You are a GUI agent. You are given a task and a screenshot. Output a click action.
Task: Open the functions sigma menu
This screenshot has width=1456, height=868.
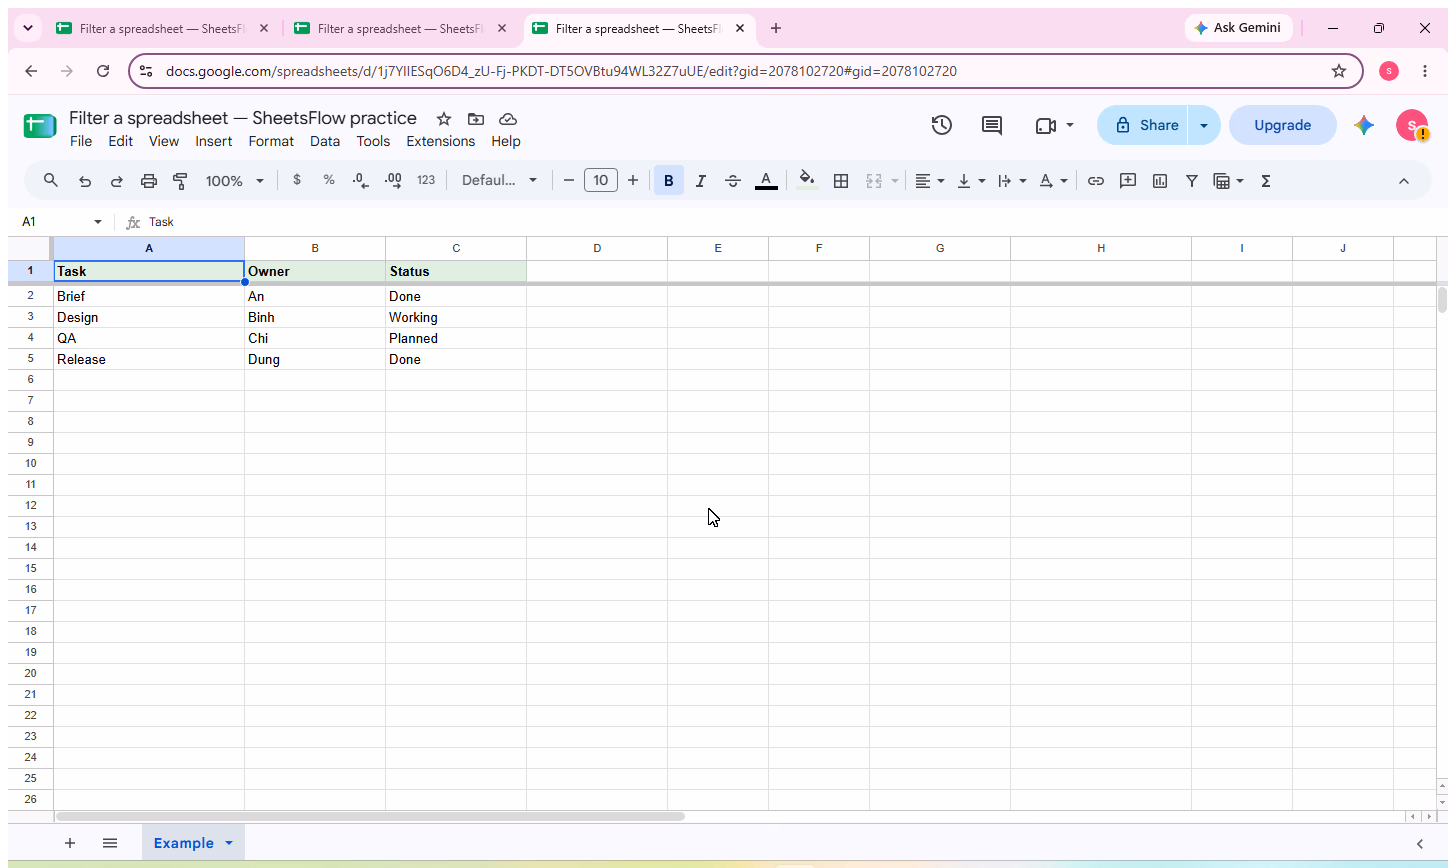click(x=1266, y=181)
